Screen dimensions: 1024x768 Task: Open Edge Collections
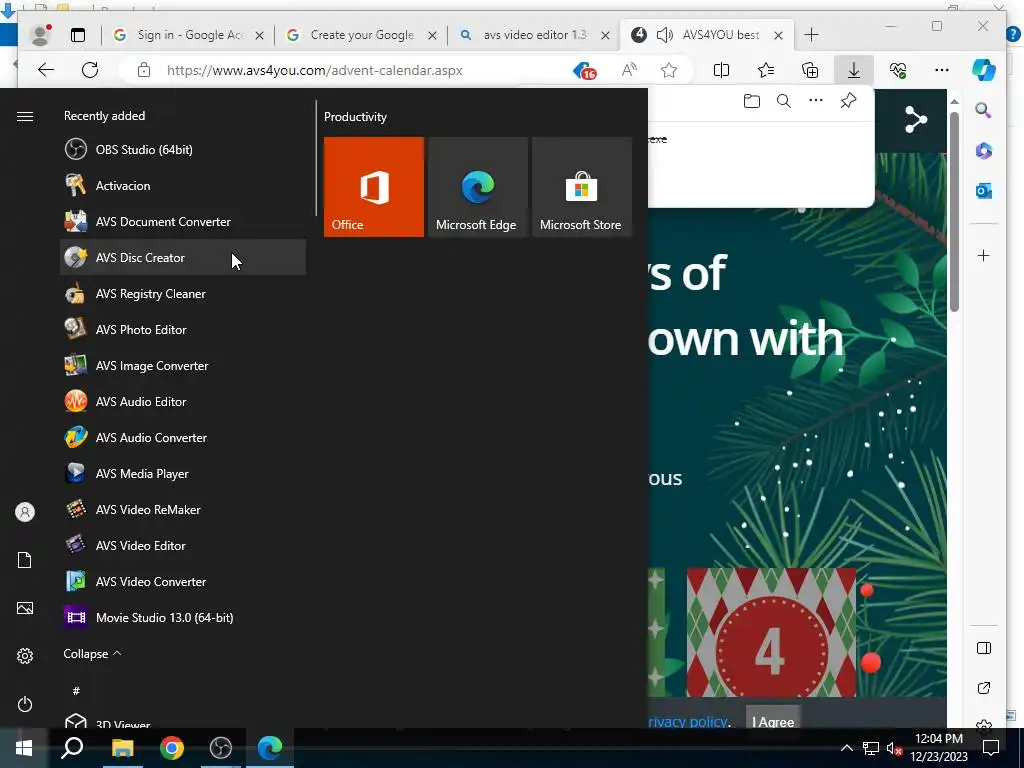[810, 70]
